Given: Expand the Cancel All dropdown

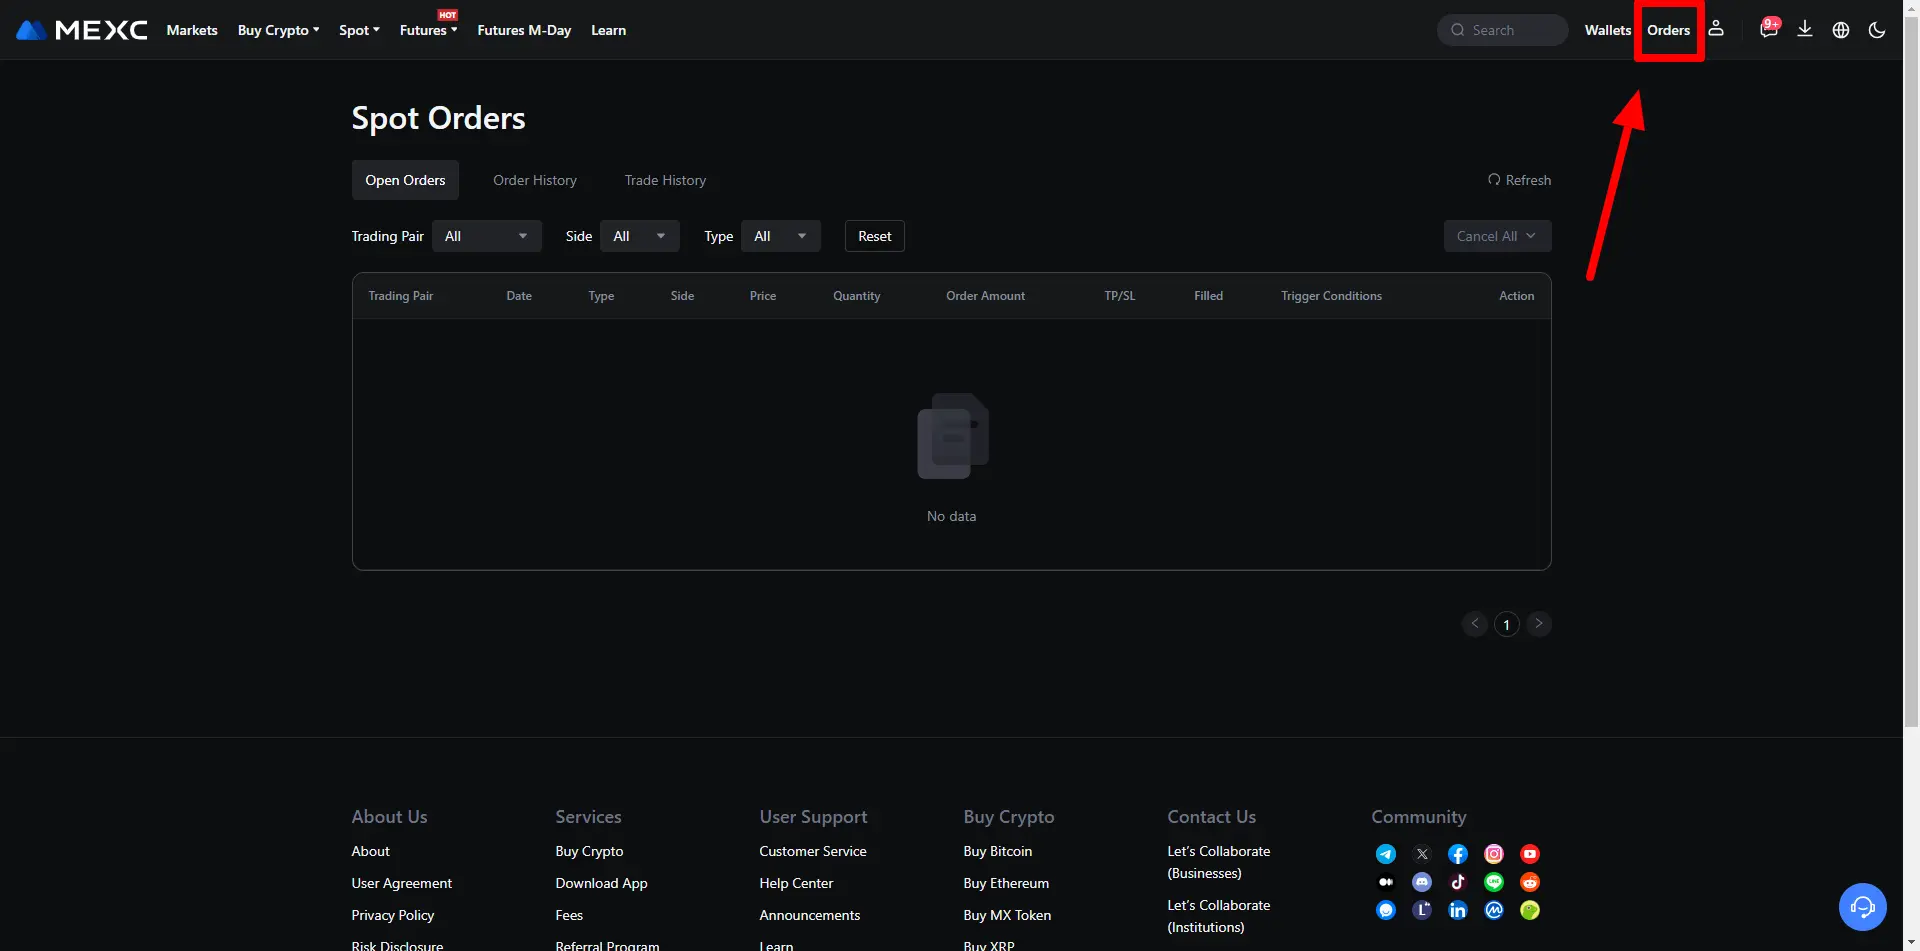Looking at the screenshot, I should pyautogui.click(x=1497, y=236).
